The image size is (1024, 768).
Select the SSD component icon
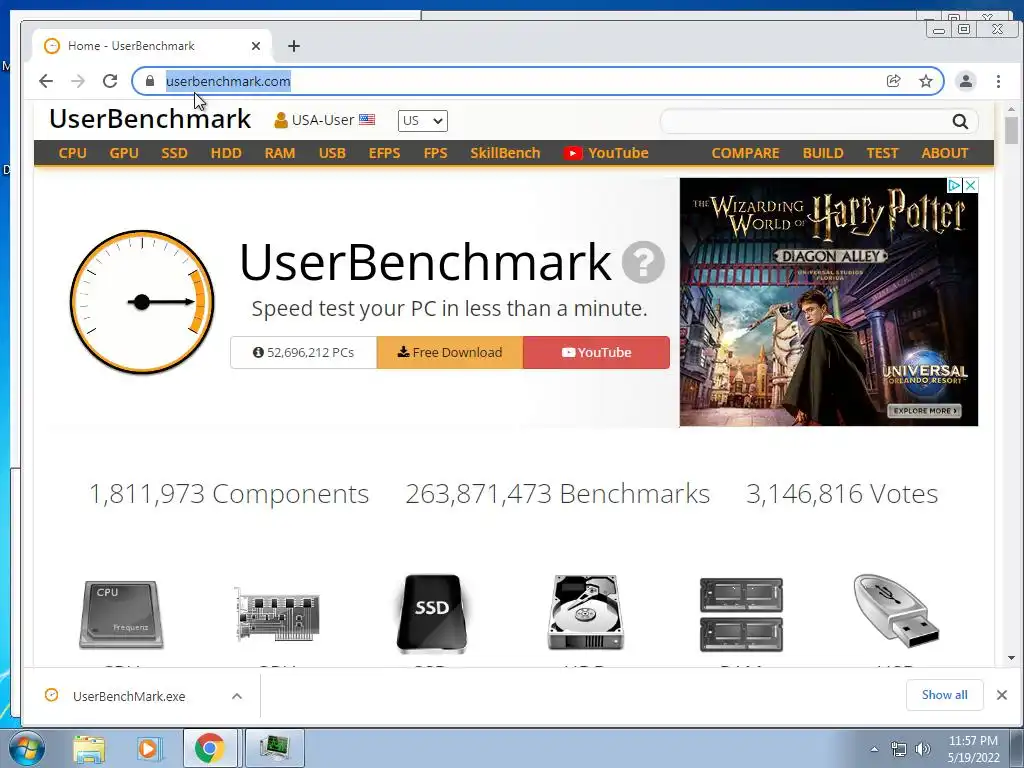[432, 614]
